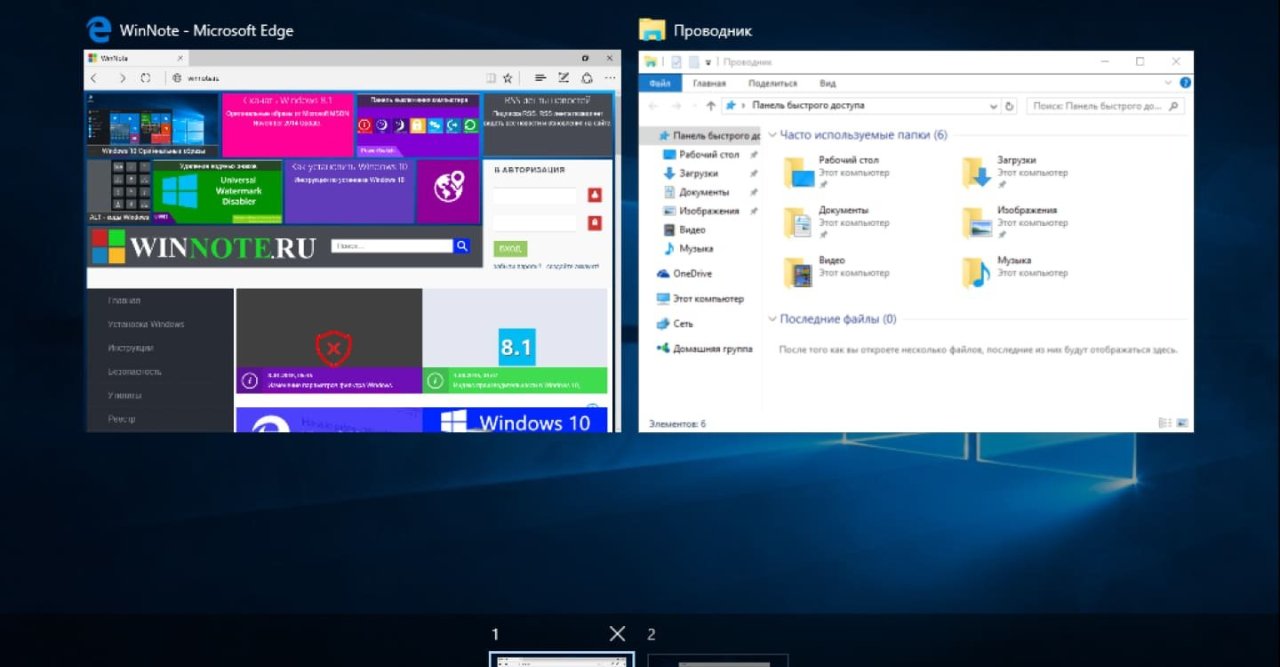Click the Explorer search input field
The width and height of the screenshot is (1280, 667).
click(x=1100, y=105)
